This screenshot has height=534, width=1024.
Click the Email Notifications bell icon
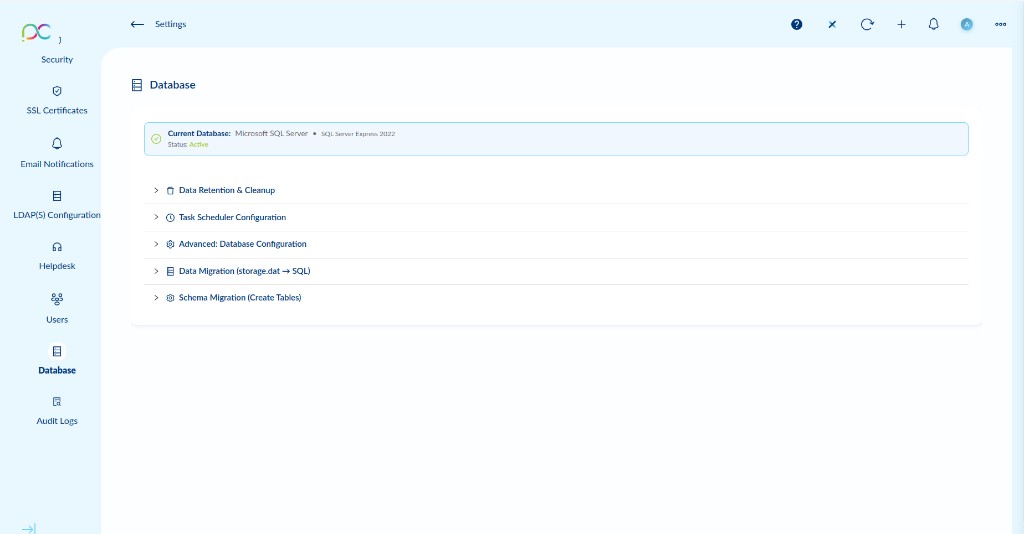click(57, 143)
